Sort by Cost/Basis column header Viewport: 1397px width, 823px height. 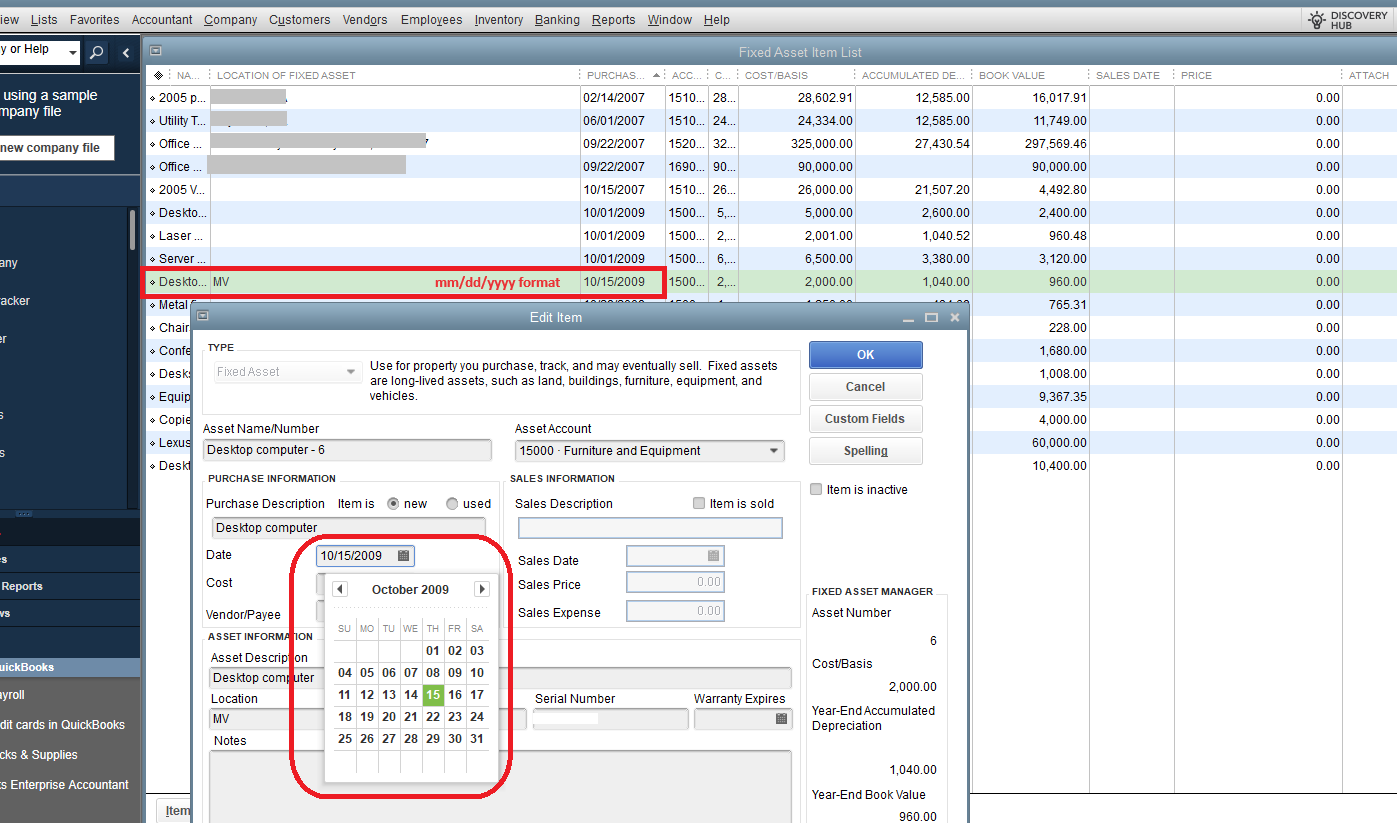click(797, 75)
